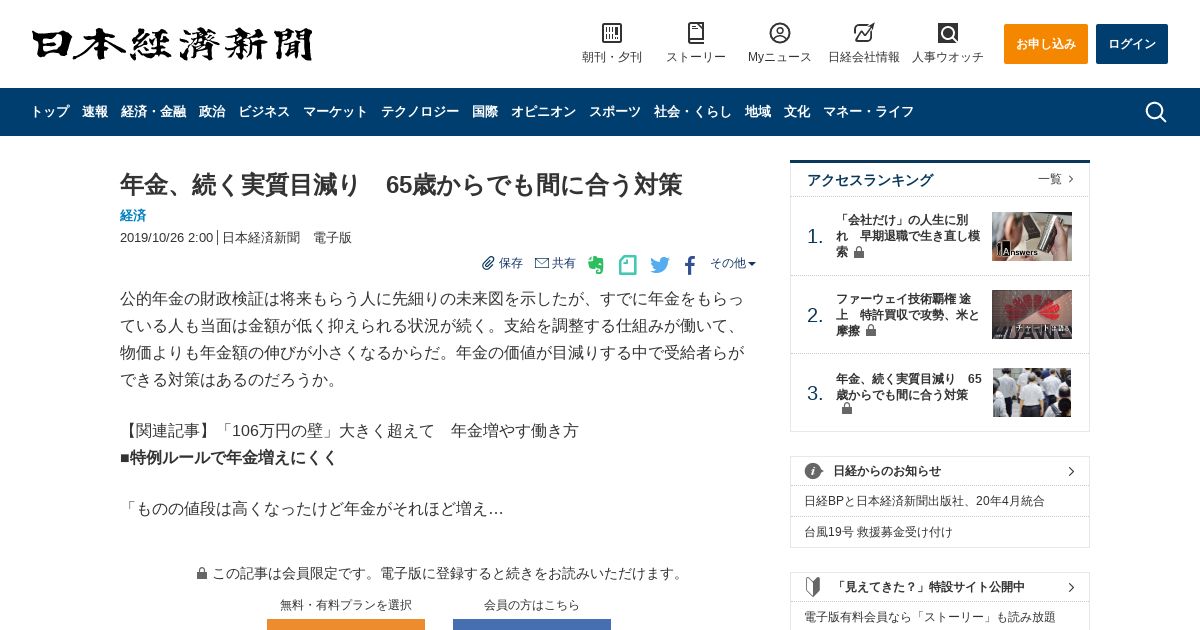
Task: Click the ログイン button
Action: (1132, 44)
